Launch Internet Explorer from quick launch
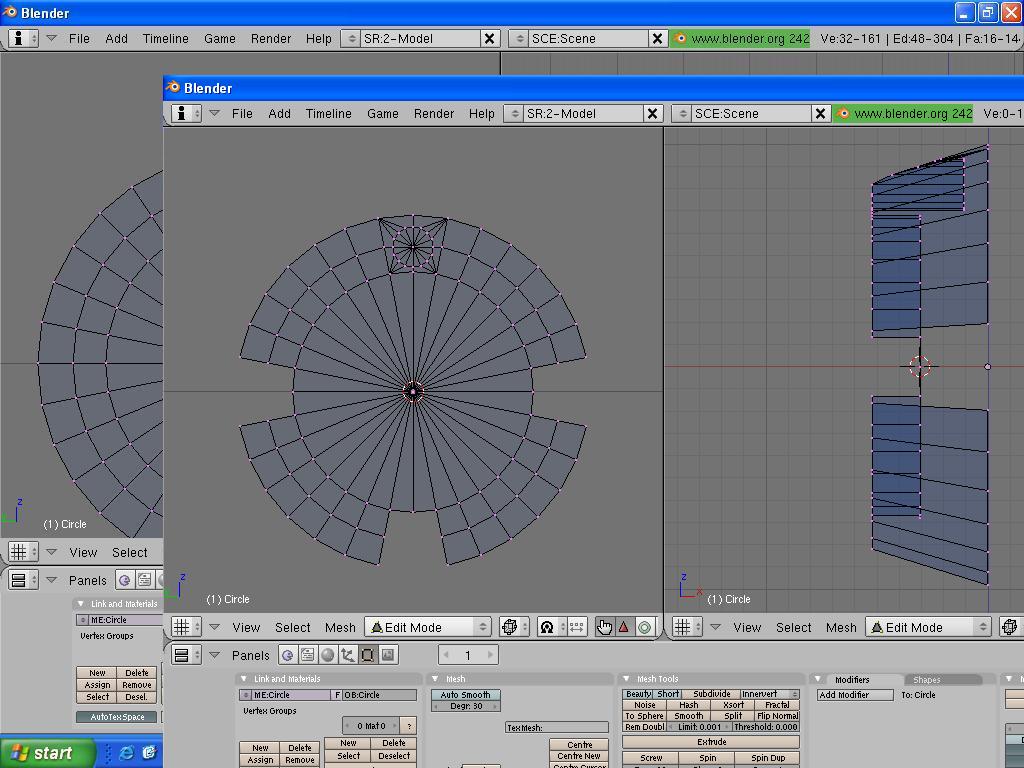 (126, 753)
